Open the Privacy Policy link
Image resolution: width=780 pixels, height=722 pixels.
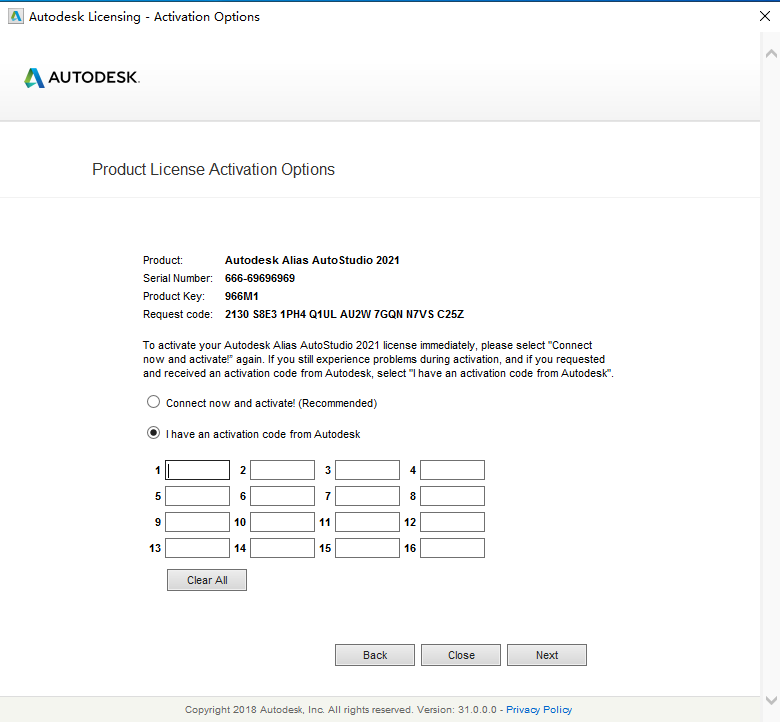coord(539,710)
